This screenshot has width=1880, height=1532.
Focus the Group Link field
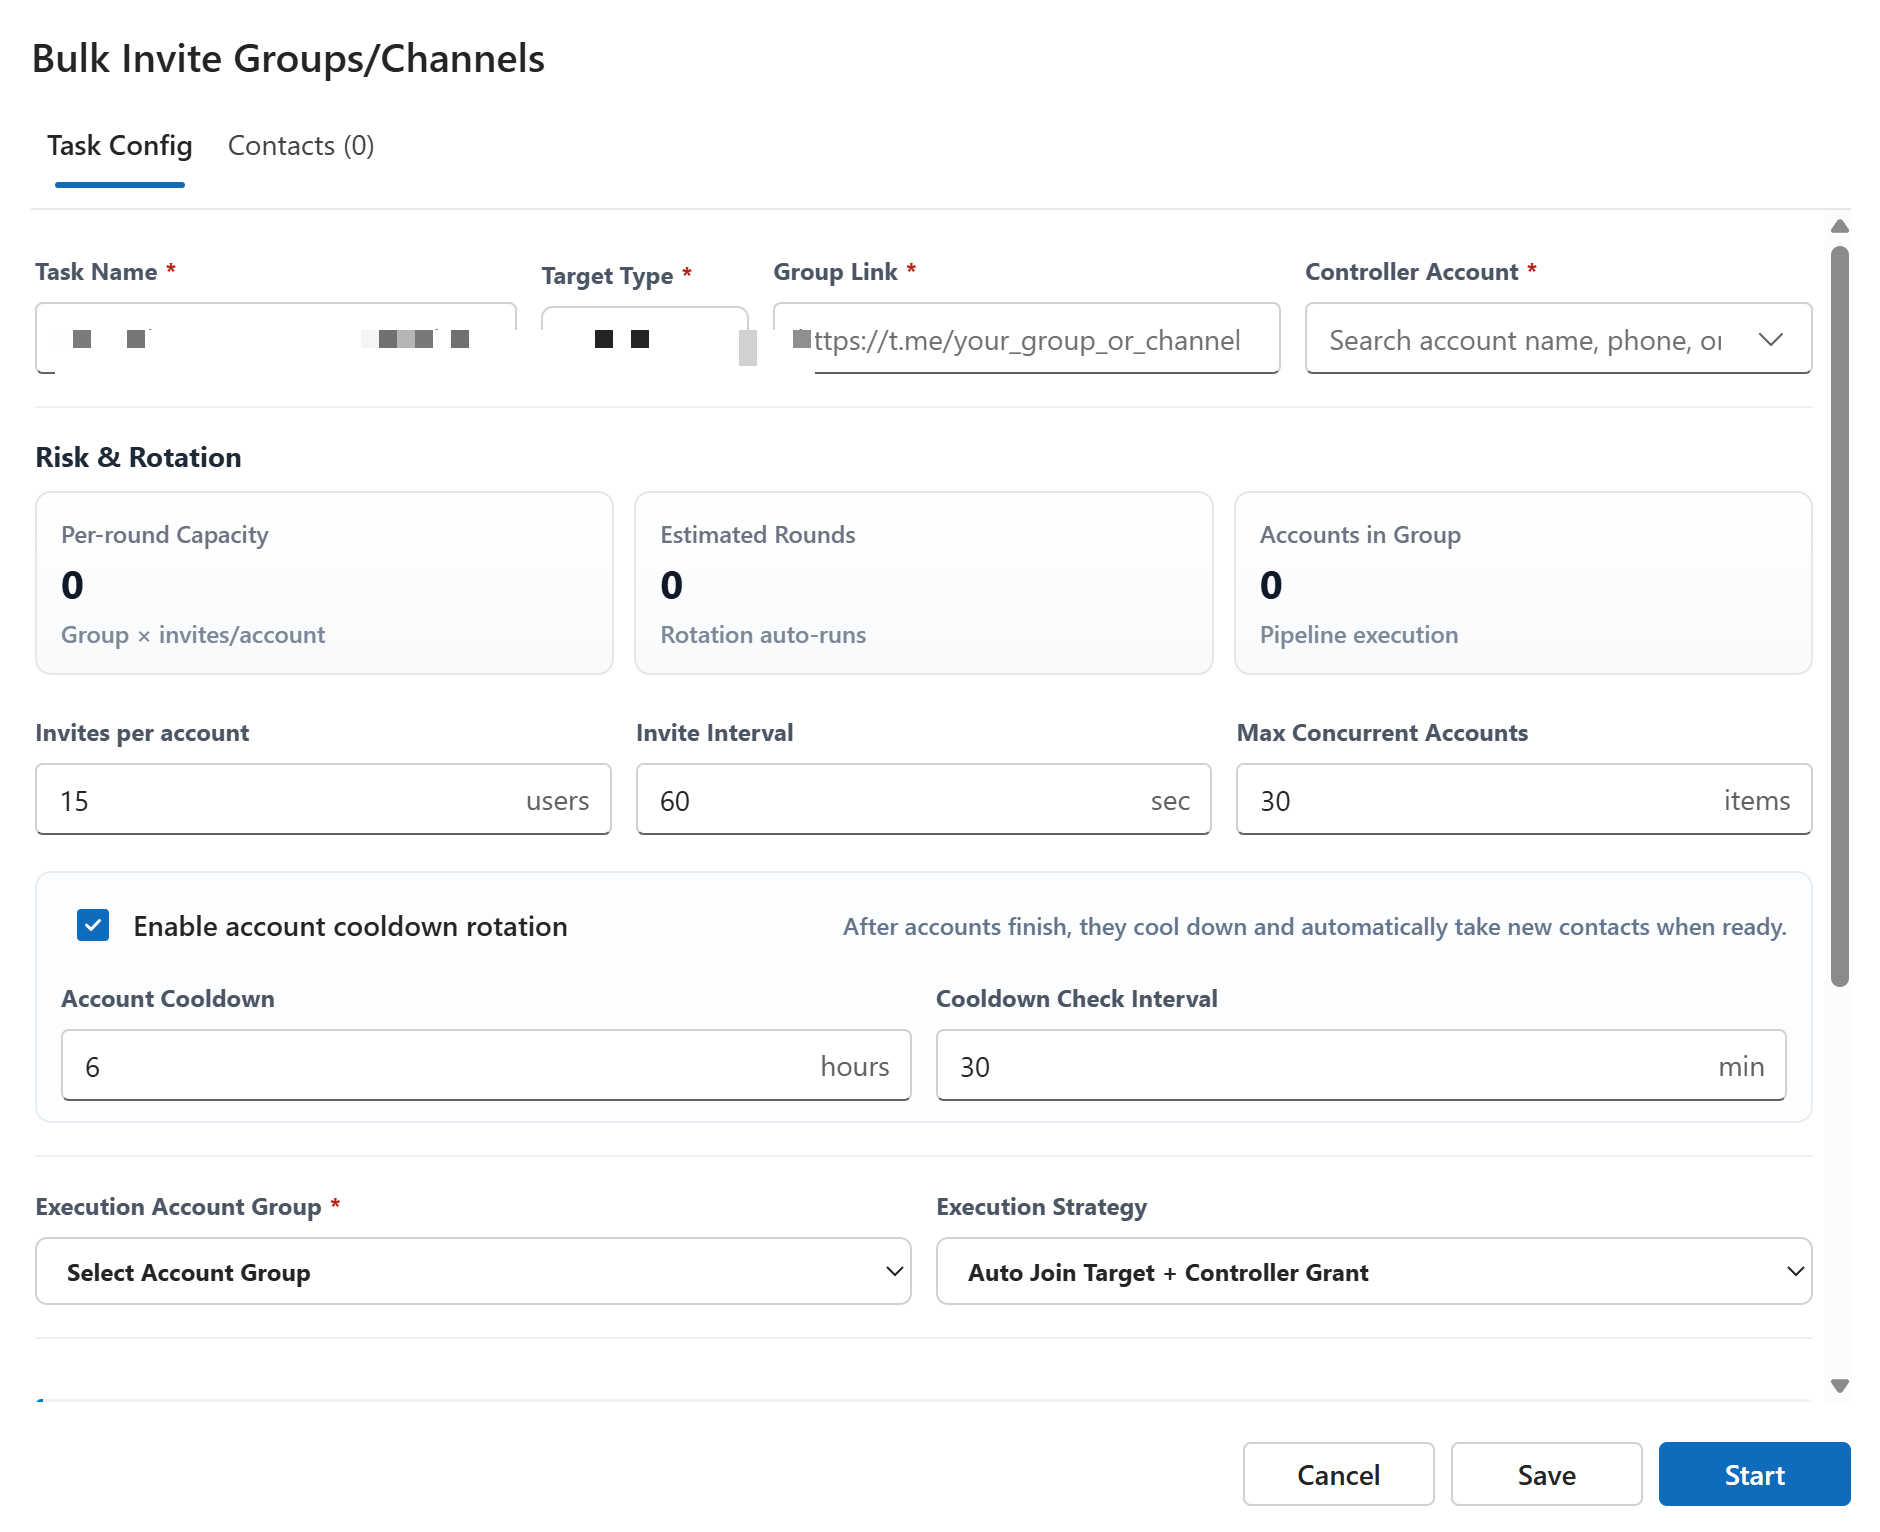(x=1026, y=338)
